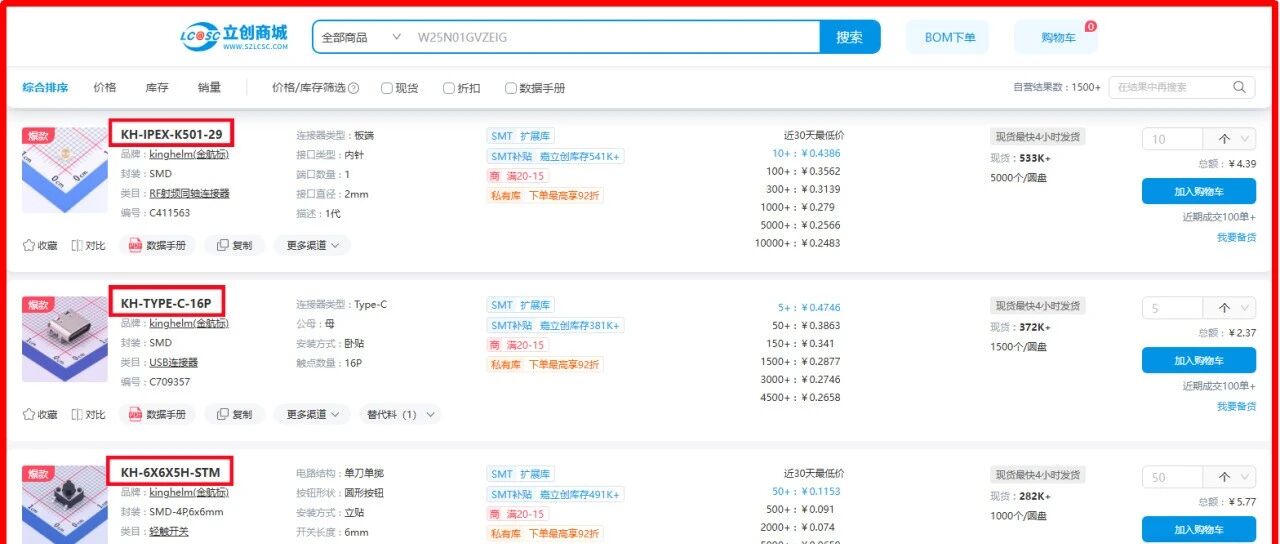Screen dimensions: 1280x544
Task: Click the 自营结果数：1500+ text
Action: (x=1057, y=88)
